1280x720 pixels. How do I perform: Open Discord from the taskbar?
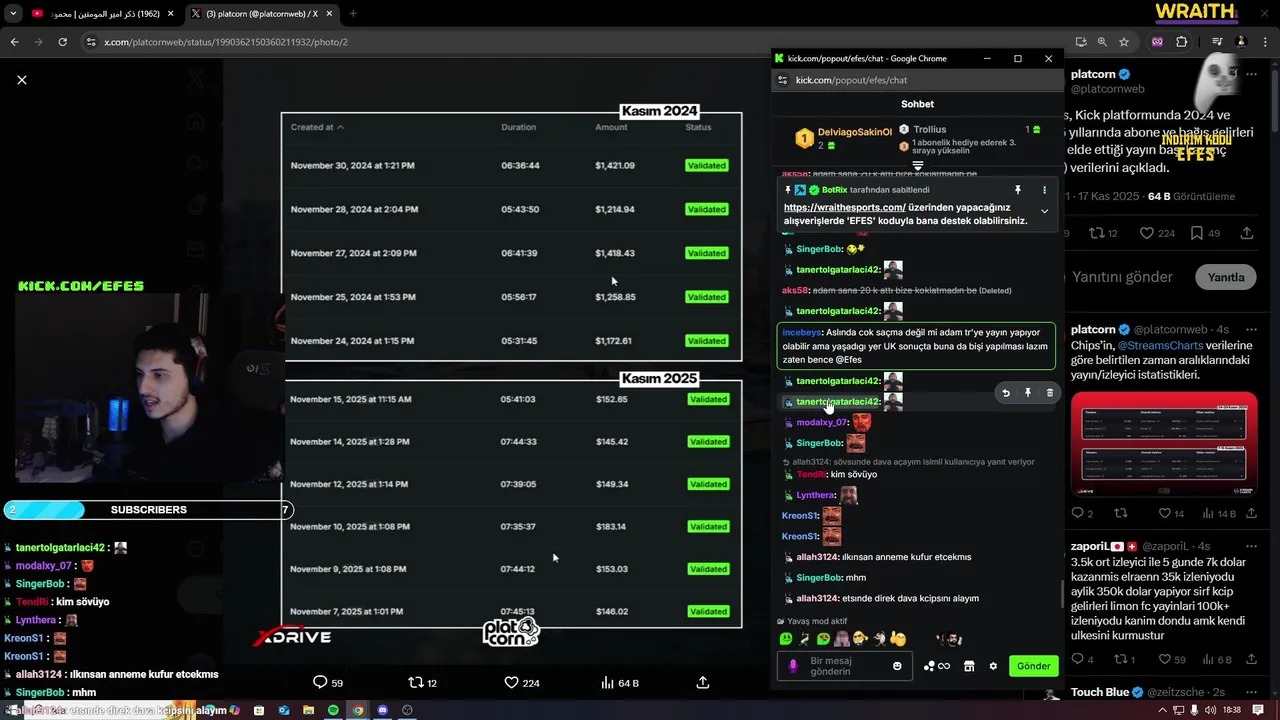pos(382,710)
